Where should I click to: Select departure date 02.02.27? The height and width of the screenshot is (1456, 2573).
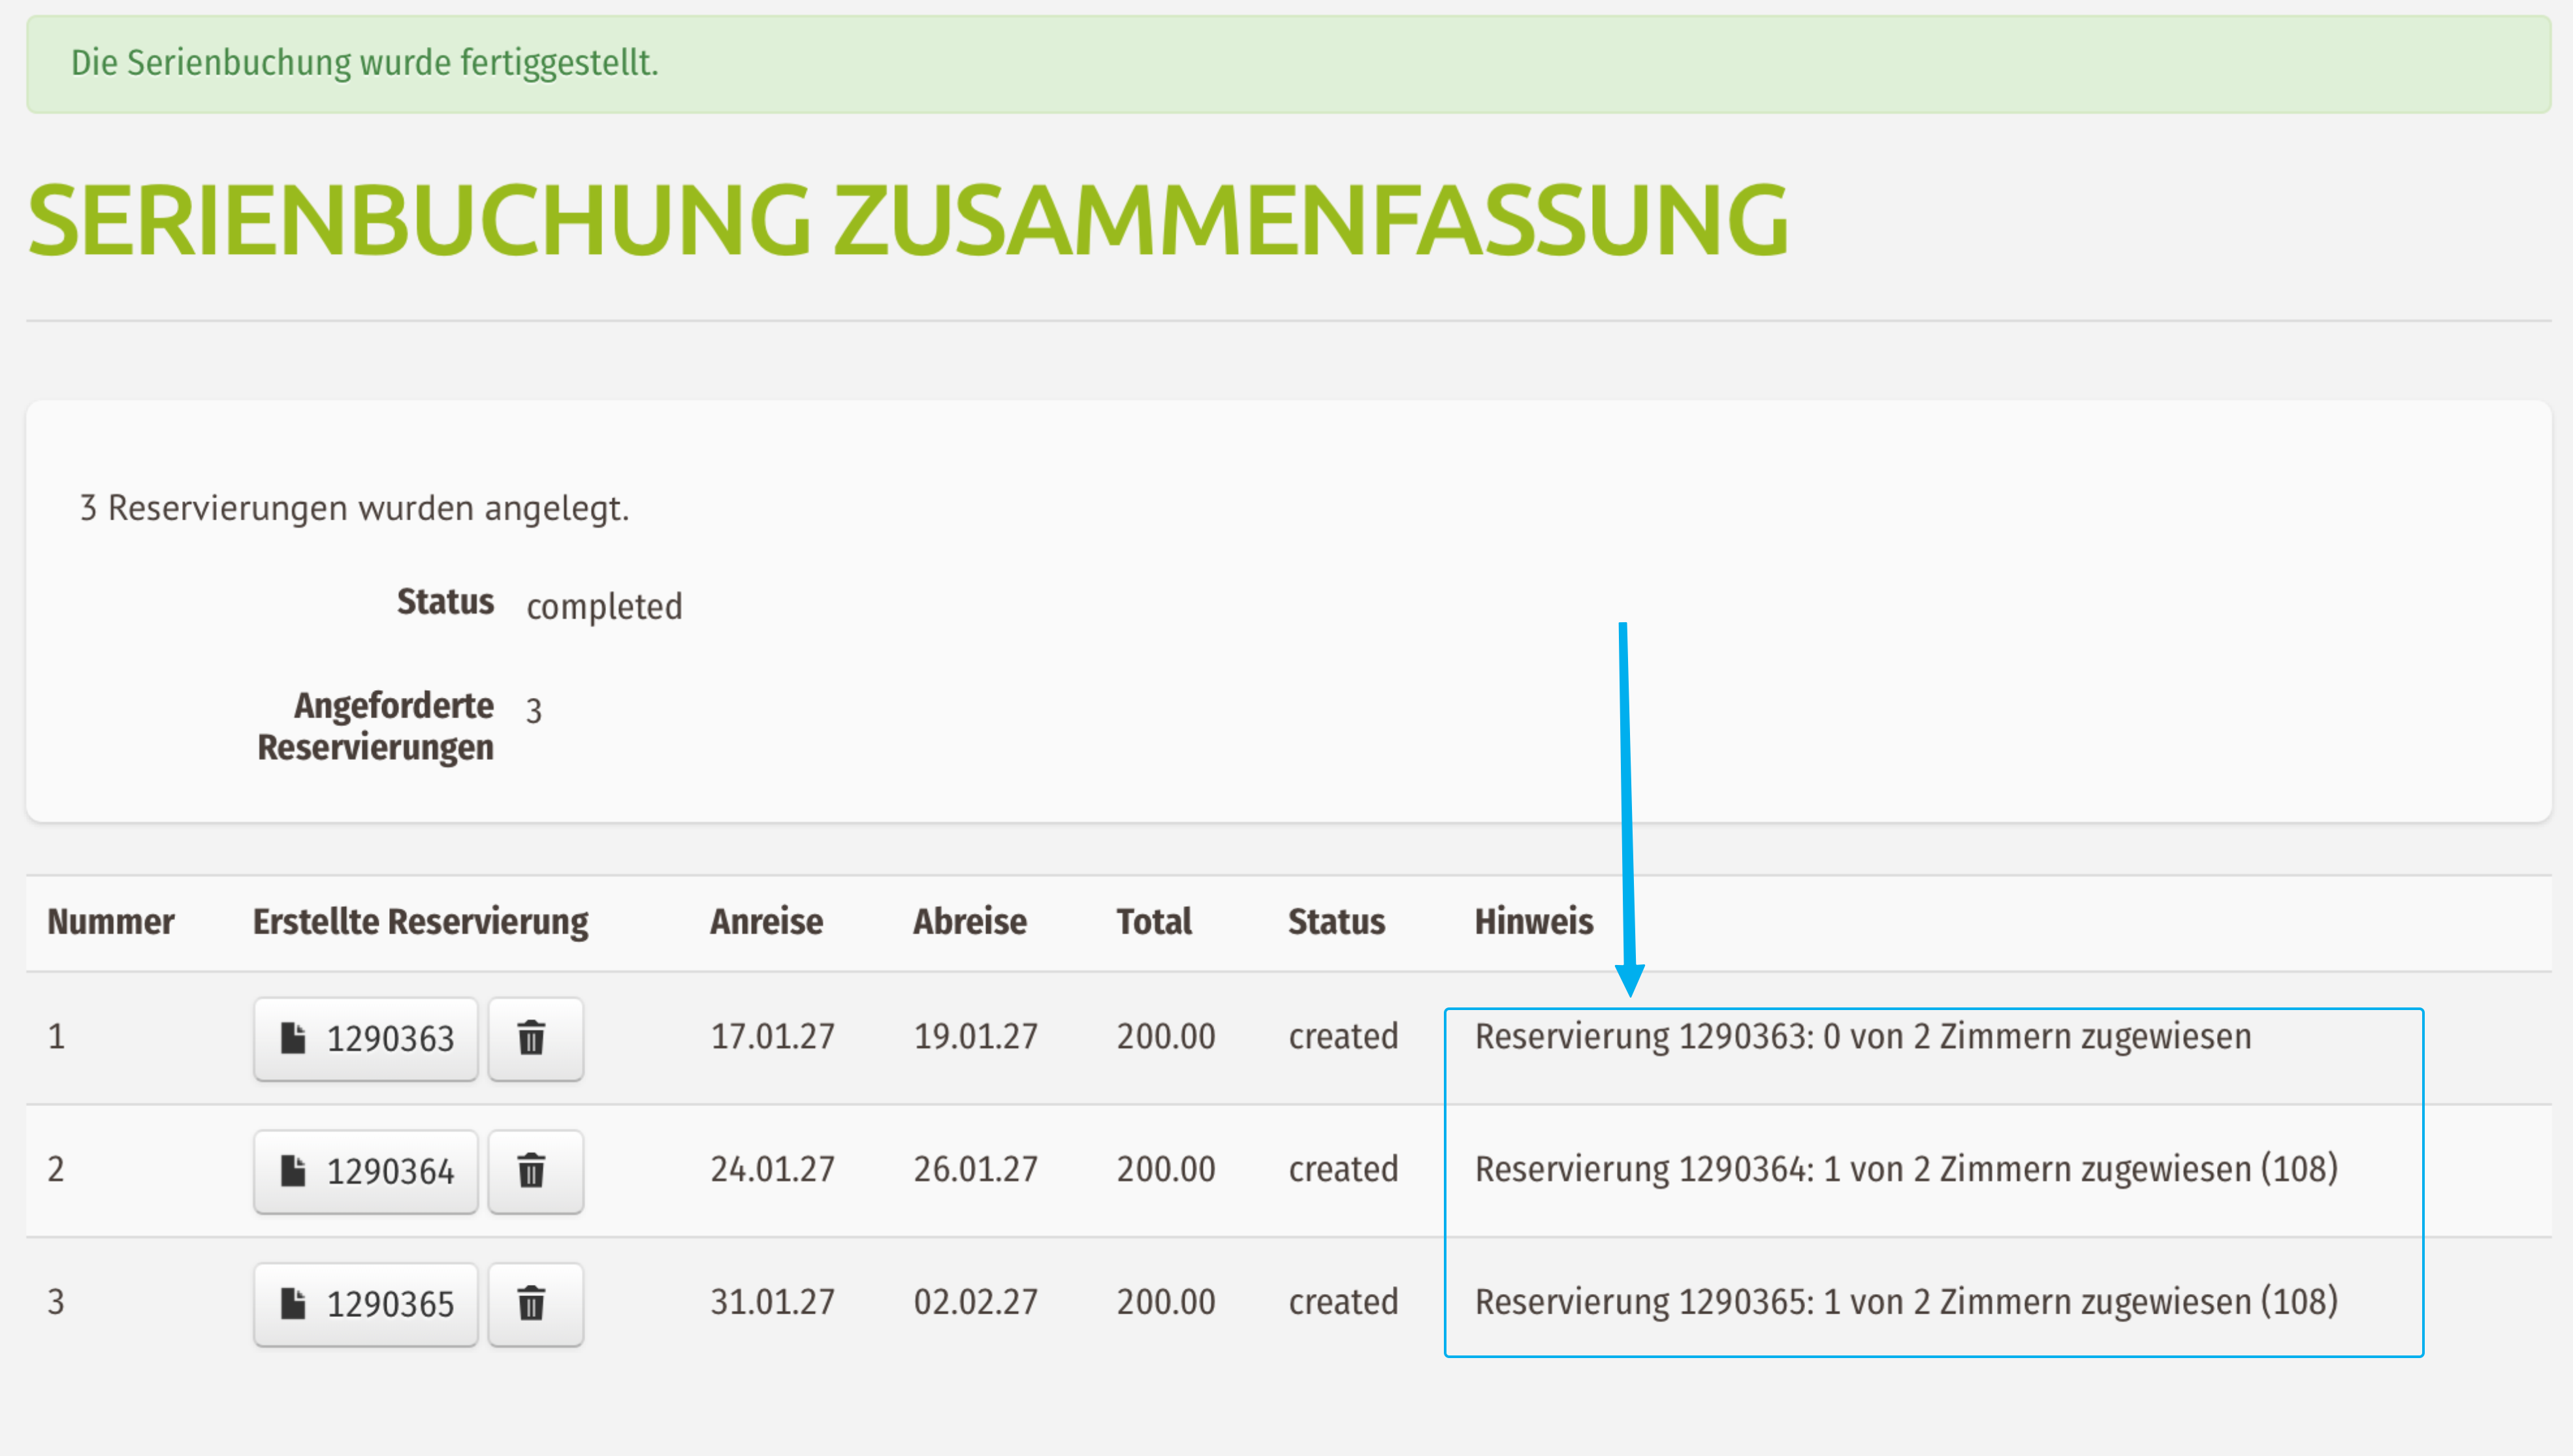tap(975, 1302)
